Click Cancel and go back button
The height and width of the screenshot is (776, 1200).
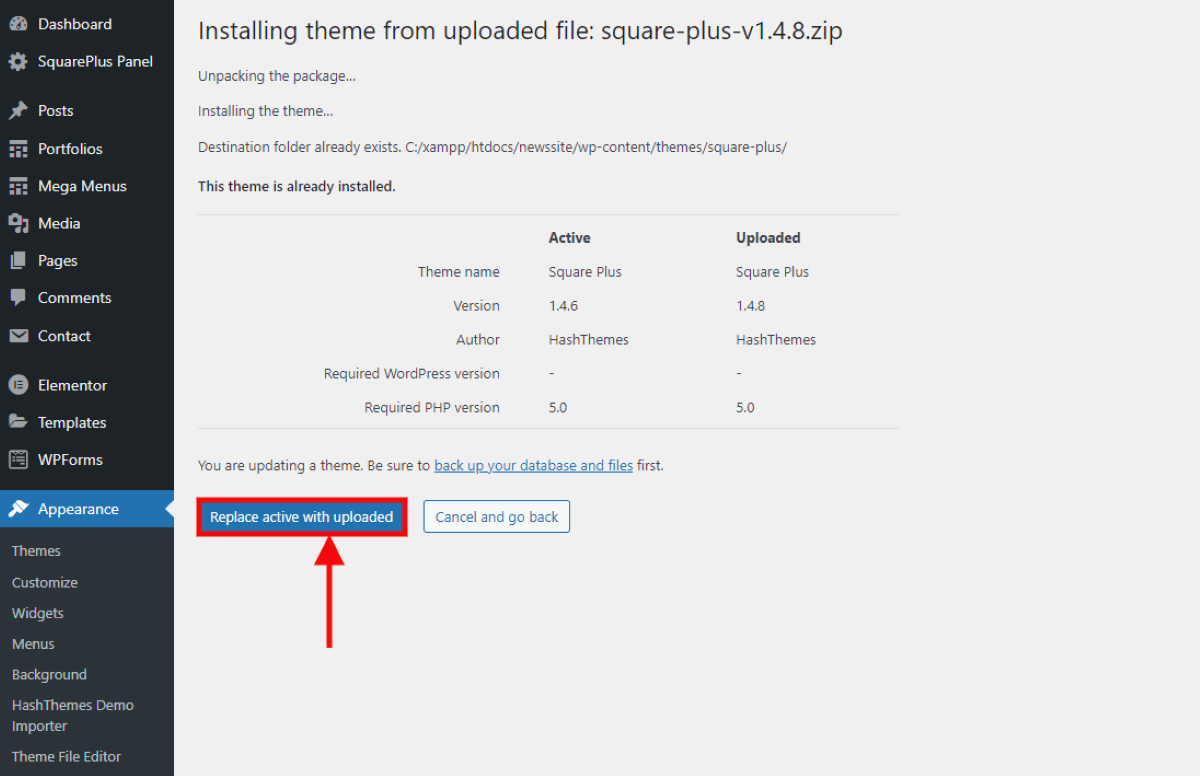497,517
